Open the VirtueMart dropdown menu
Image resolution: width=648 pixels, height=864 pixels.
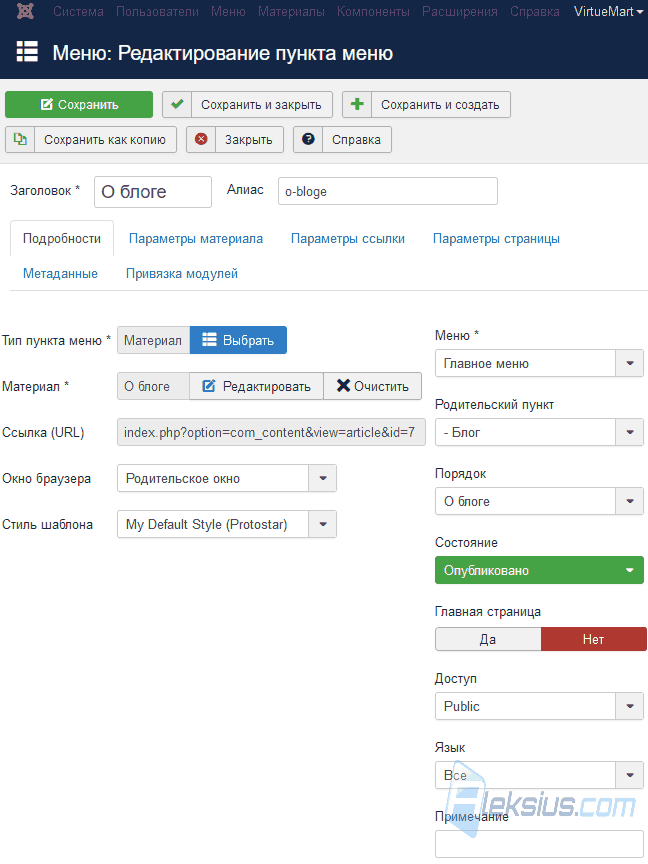[608, 12]
